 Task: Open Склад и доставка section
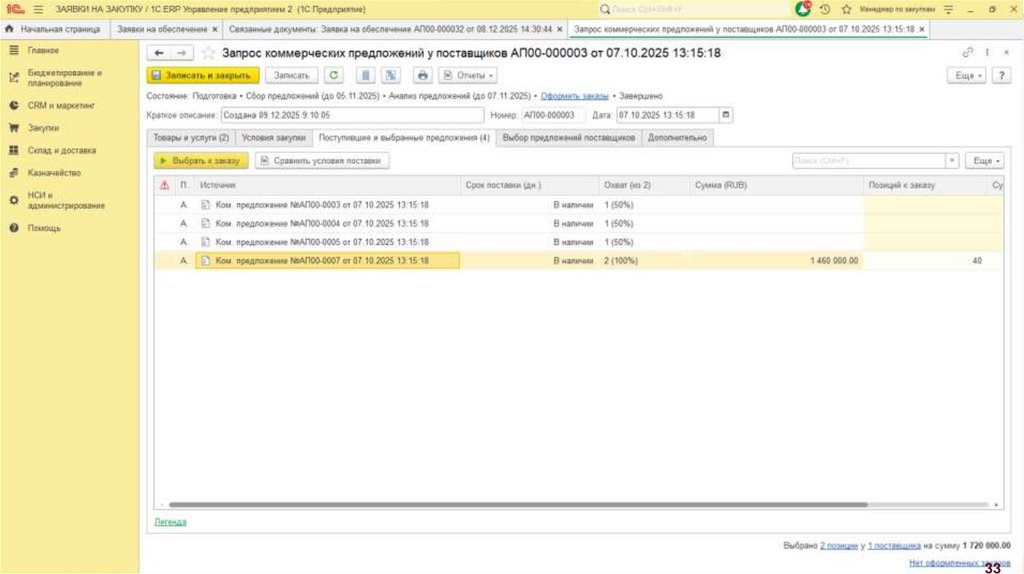pyautogui.click(x=61, y=150)
